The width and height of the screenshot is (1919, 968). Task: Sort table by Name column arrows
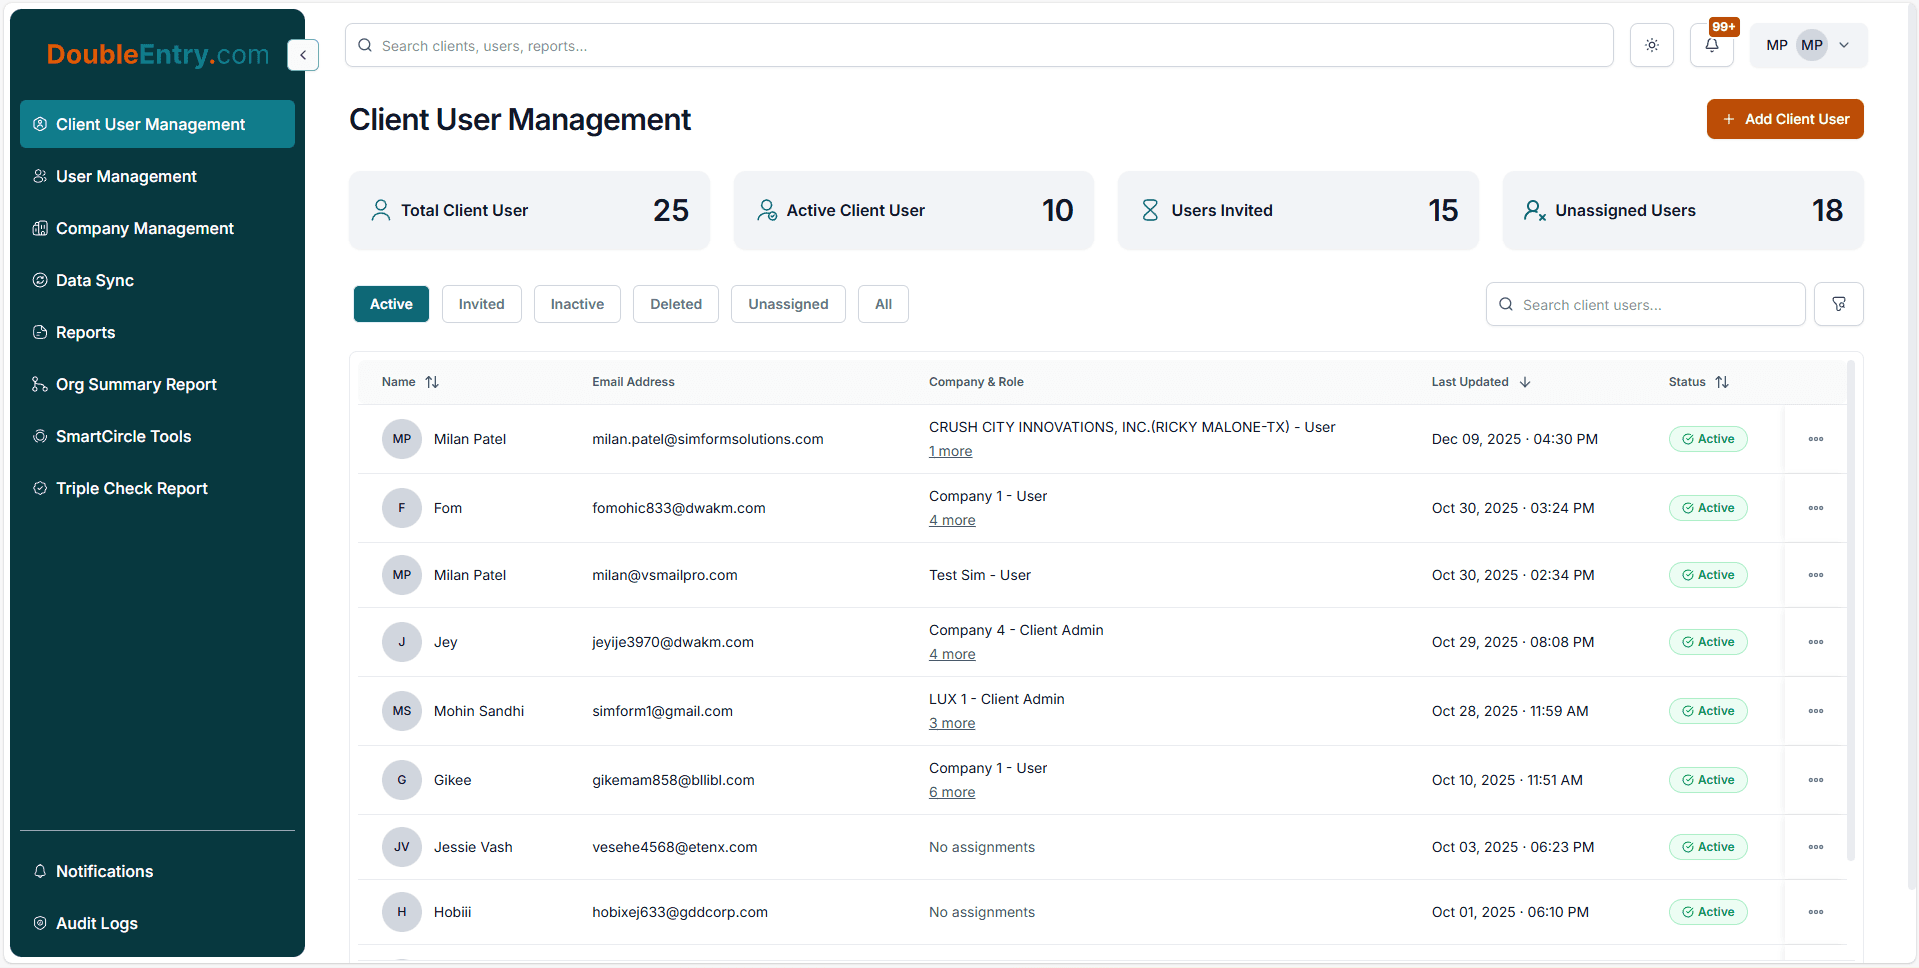tap(432, 381)
